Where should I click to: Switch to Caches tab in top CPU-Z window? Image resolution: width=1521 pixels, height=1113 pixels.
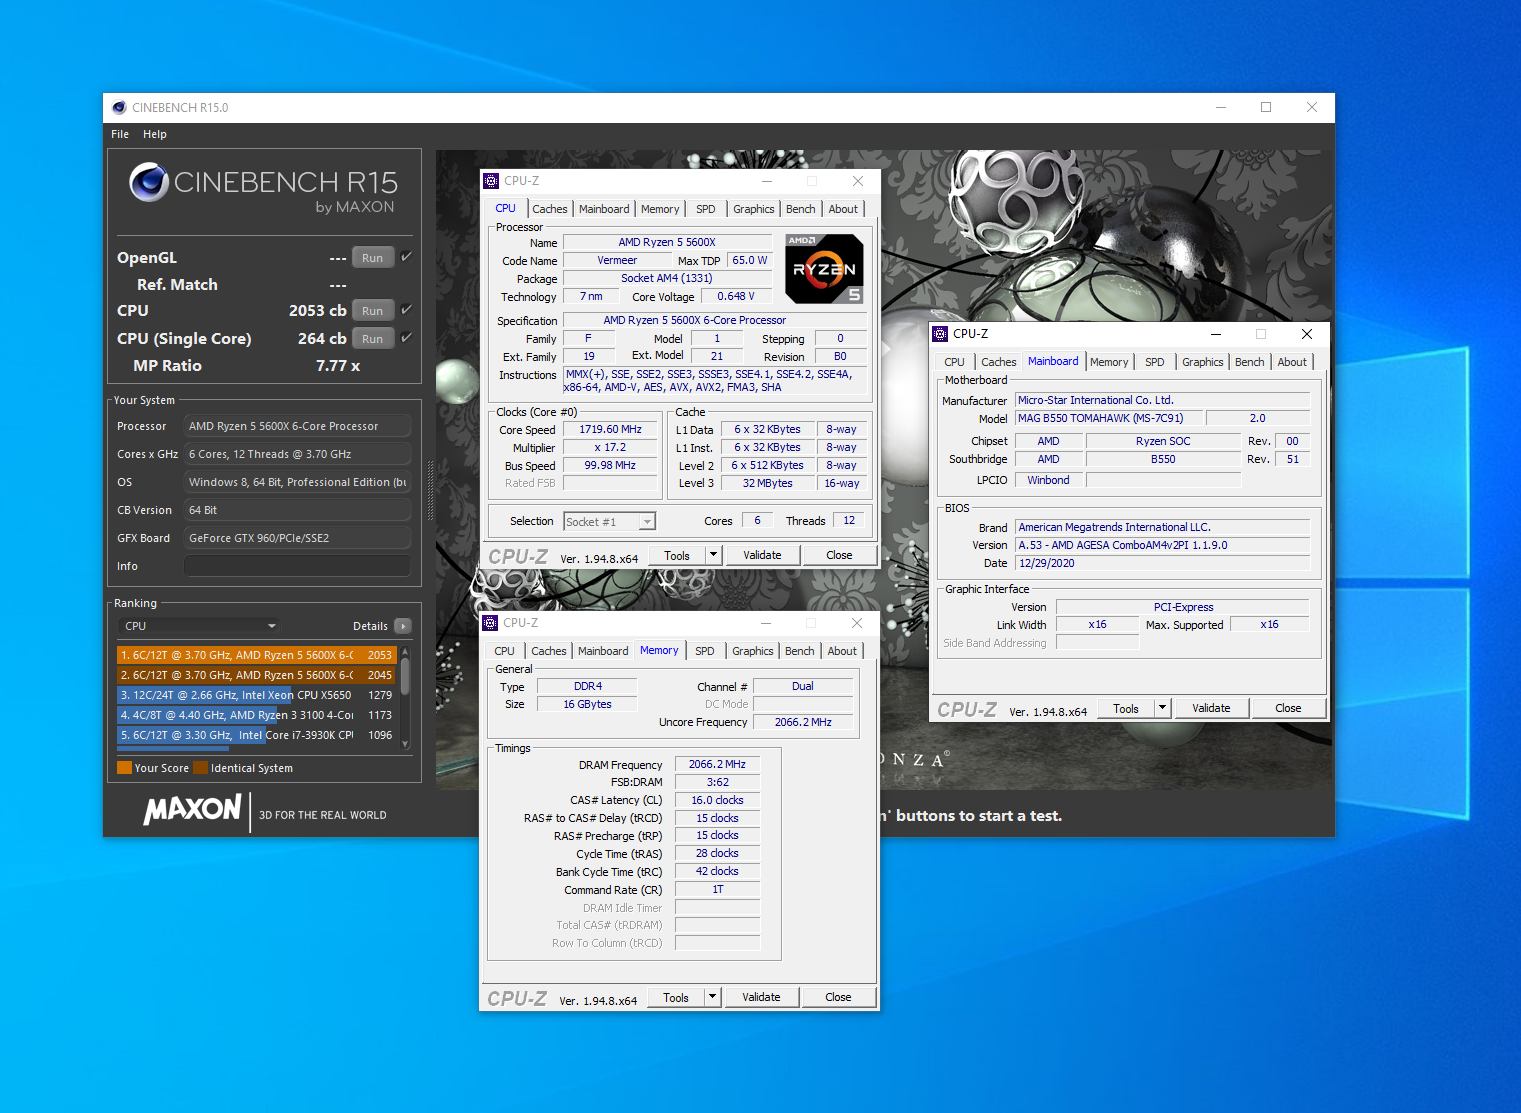pos(549,209)
